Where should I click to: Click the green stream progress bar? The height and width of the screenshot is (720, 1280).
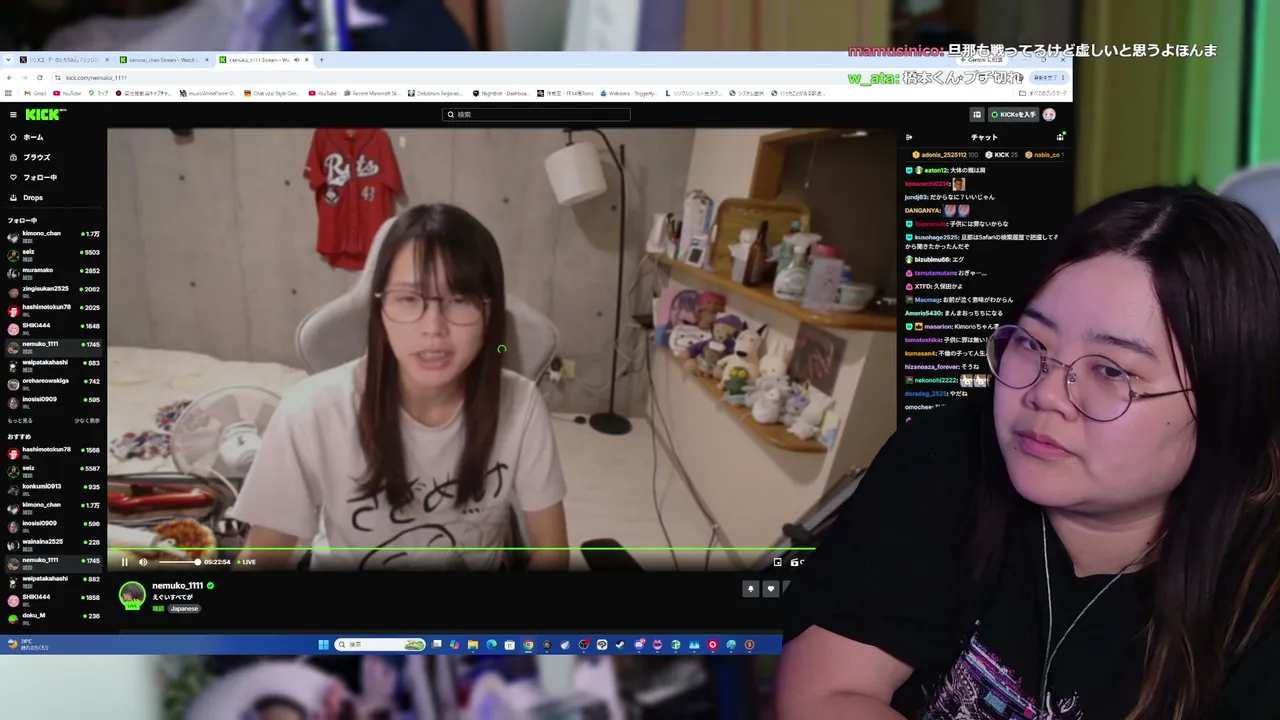[x=461, y=549]
